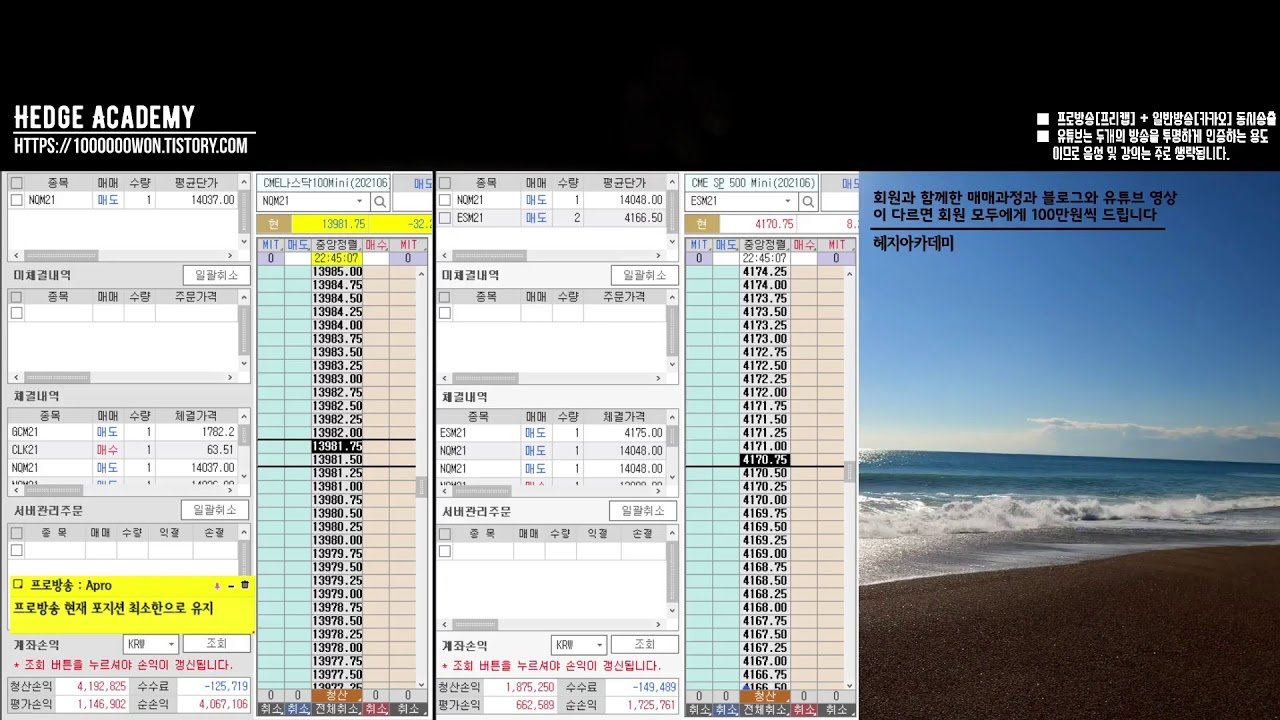The width and height of the screenshot is (1280, 720).
Task: Click 전체취소 button under NQM21 ladder
Action: (337, 709)
